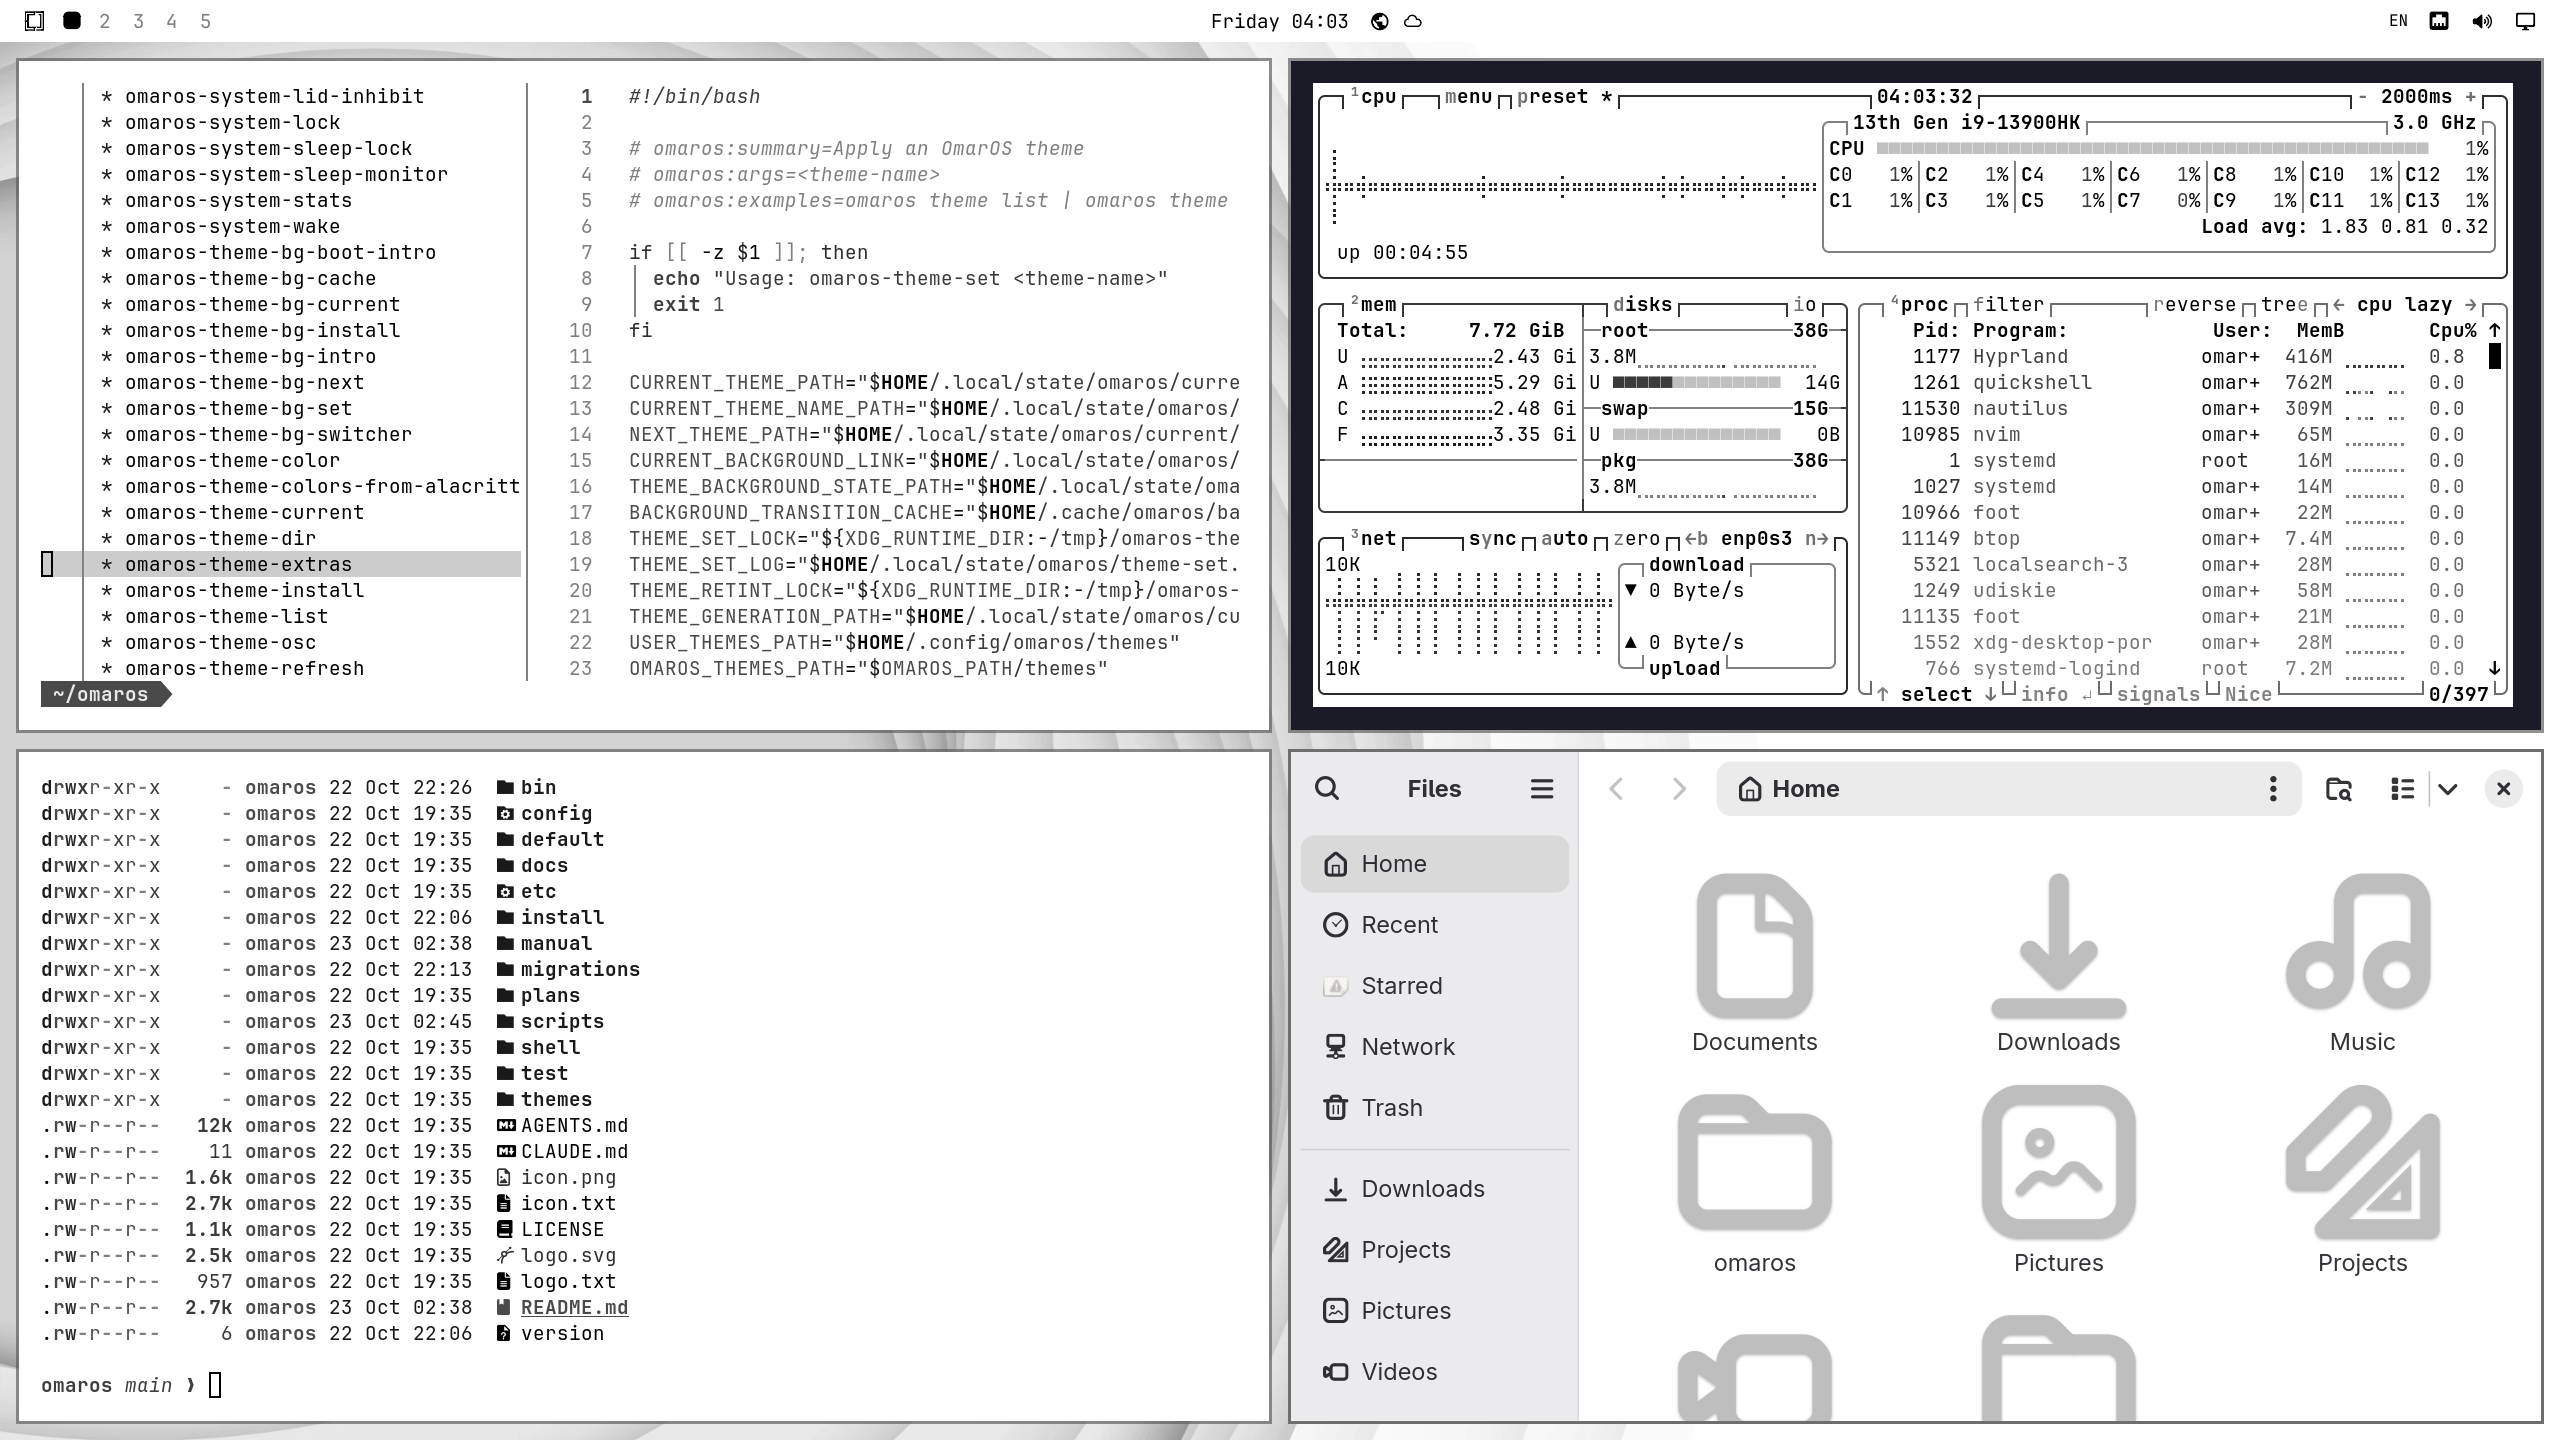Open the search in Files window

(1327, 788)
